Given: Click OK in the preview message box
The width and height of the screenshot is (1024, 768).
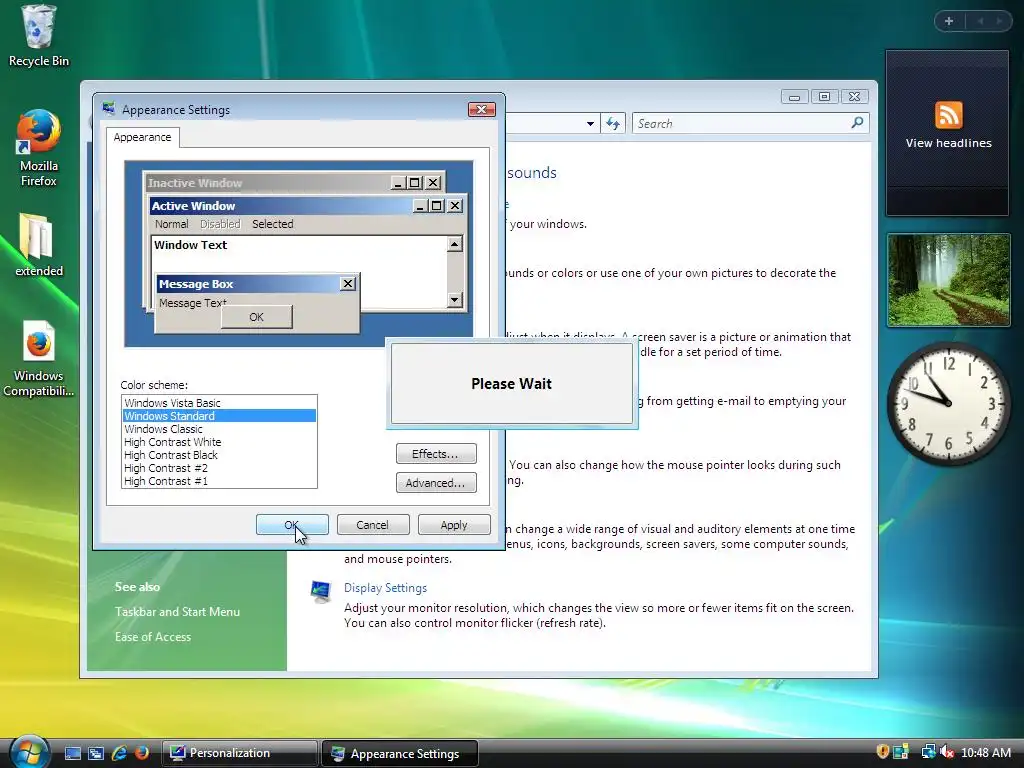Looking at the screenshot, I should pos(257,317).
